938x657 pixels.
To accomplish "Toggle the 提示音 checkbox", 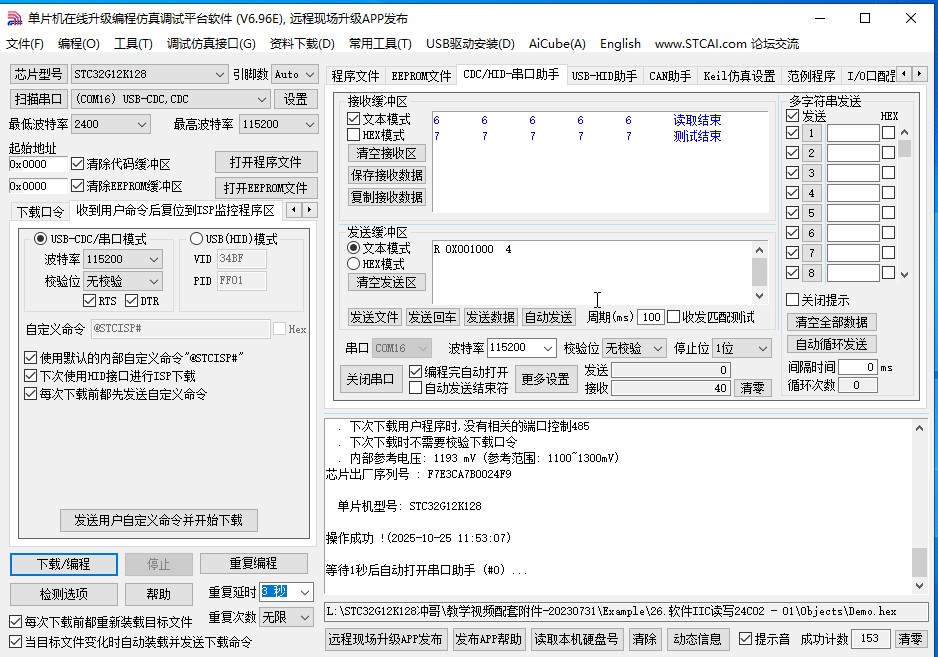I will (x=746, y=639).
